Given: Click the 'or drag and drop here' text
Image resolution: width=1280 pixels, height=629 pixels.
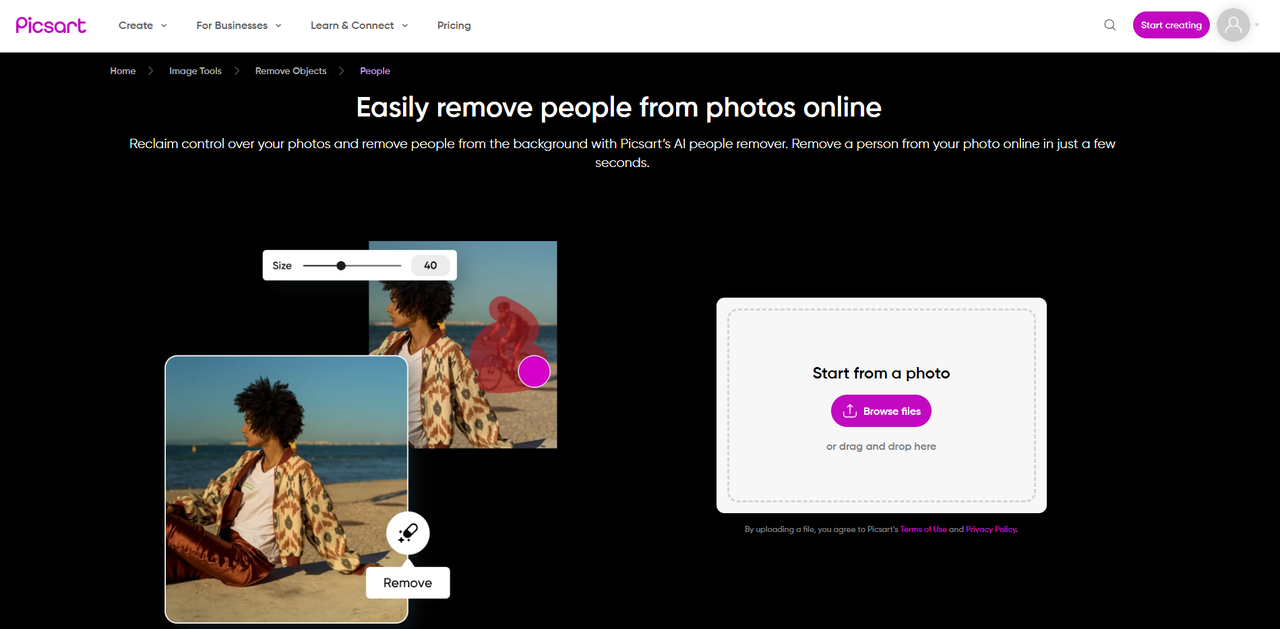Looking at the screenshot, I should [x=881, y=446].
